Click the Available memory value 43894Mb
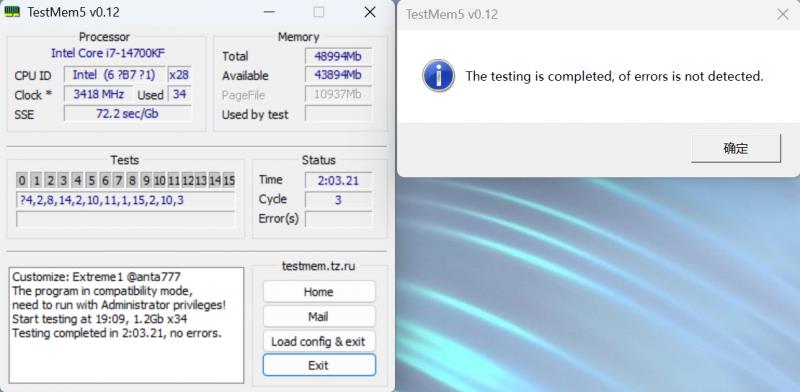 339,75
